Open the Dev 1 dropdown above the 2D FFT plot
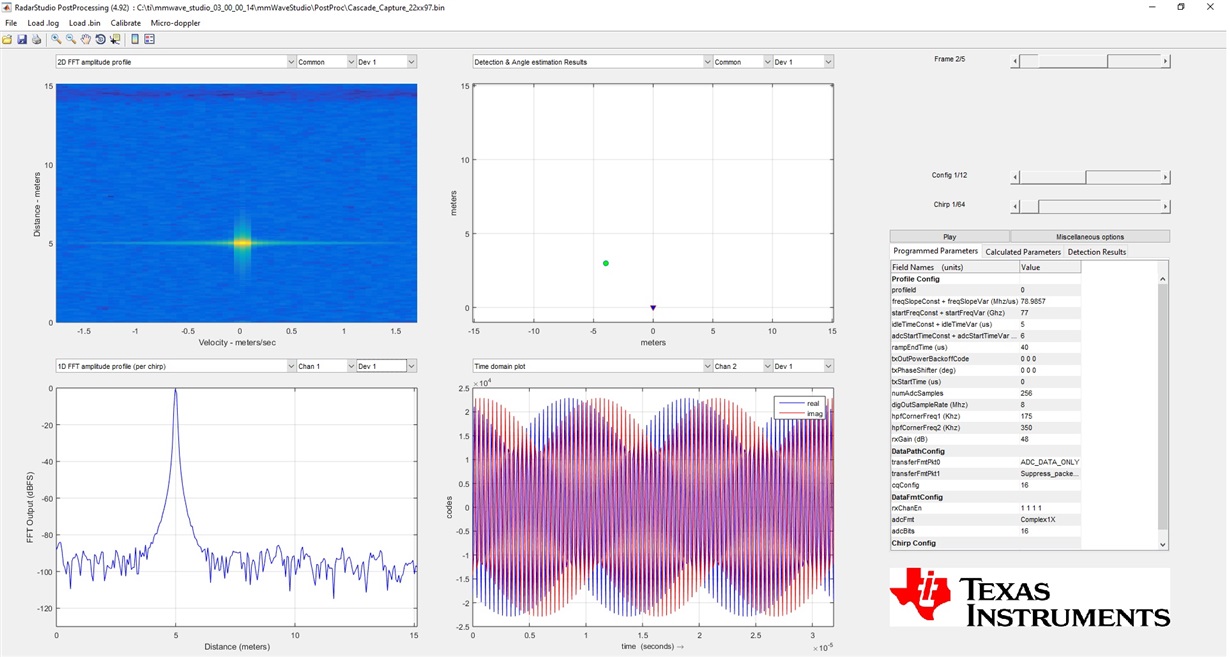Viewport: 1230px width, 657px height. click(386, 62)
